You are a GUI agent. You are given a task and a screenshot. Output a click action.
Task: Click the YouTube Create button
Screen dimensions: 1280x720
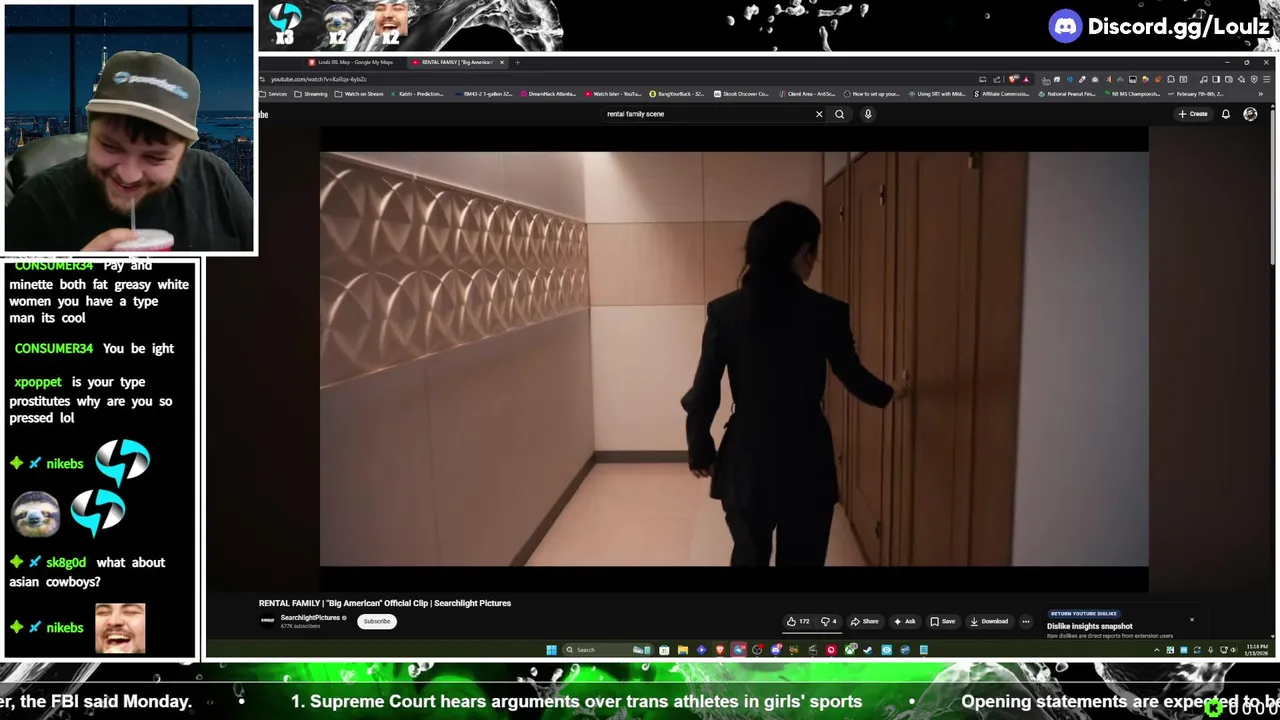tap(1193, 114)
